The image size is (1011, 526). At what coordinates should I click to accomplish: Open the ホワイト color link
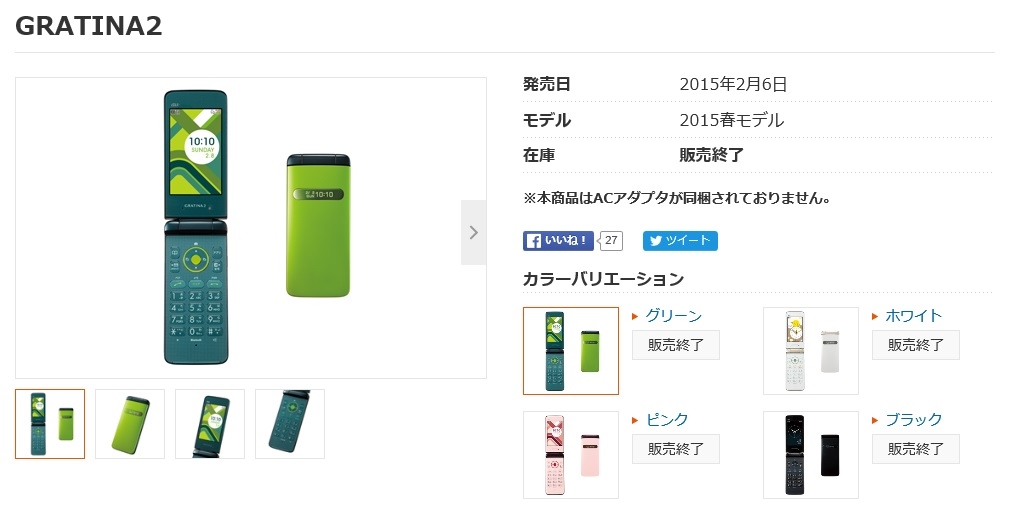913,316
